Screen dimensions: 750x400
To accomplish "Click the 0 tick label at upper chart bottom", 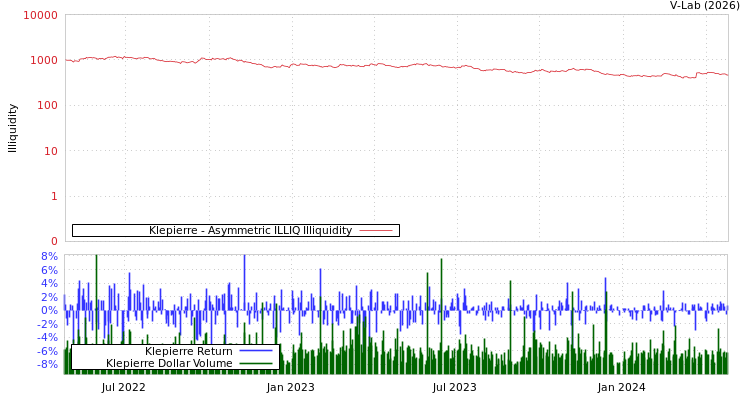I will pos(54,241).
